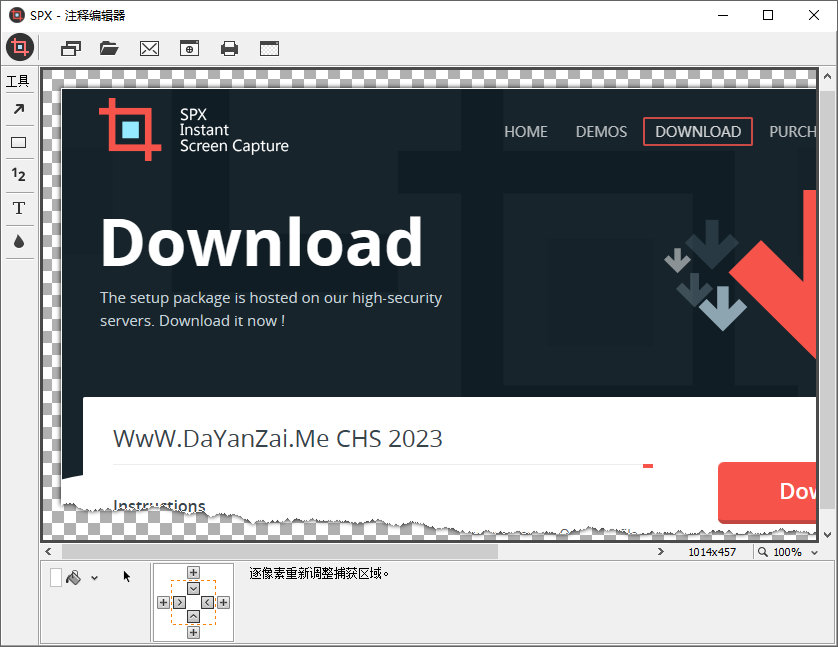Viewport: 838px width, 647px height.
Task: Expand capture area leftward with the left plus
Action: coord(164,603)
